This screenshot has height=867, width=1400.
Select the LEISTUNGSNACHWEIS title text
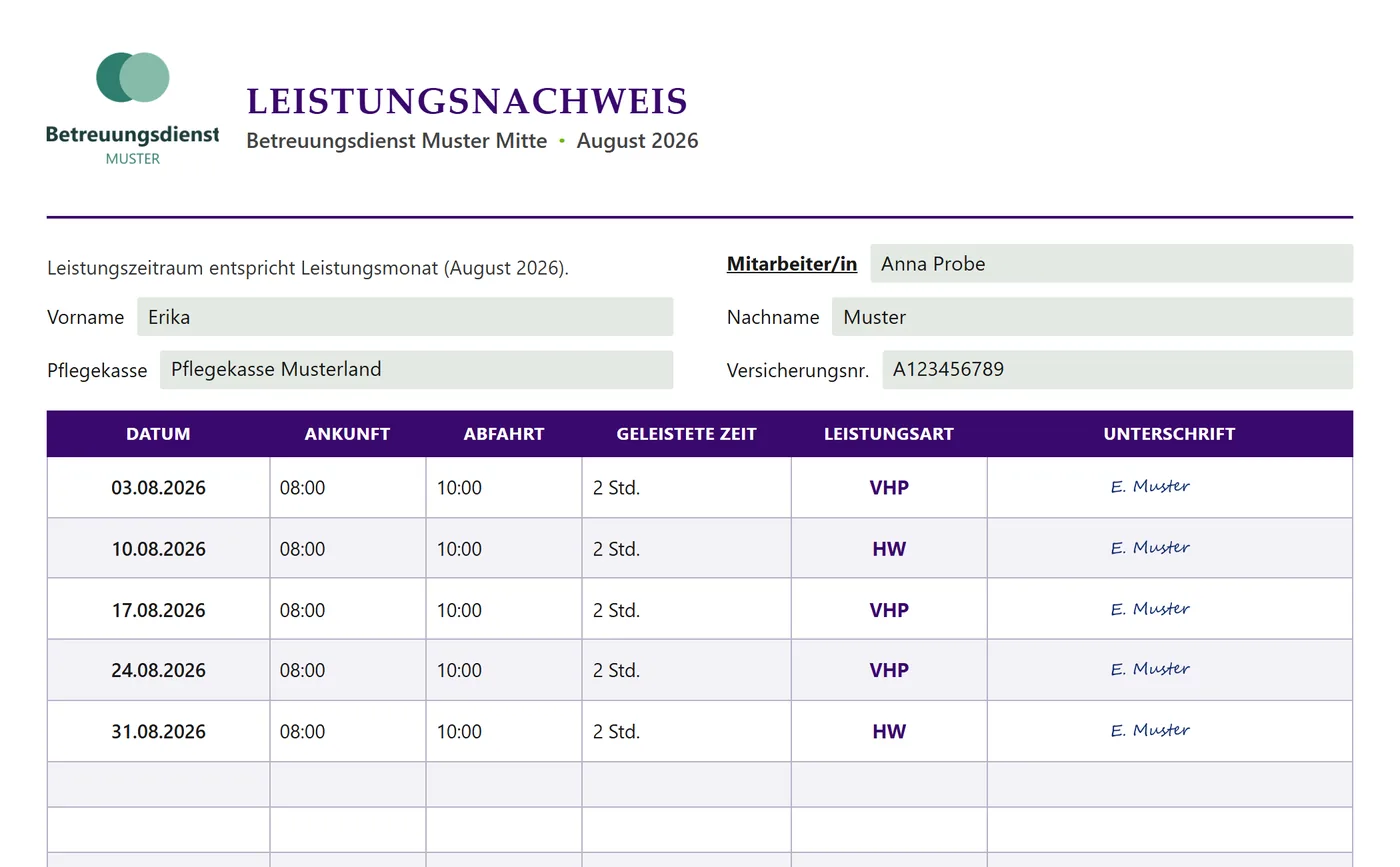click(x=467, y=101)
